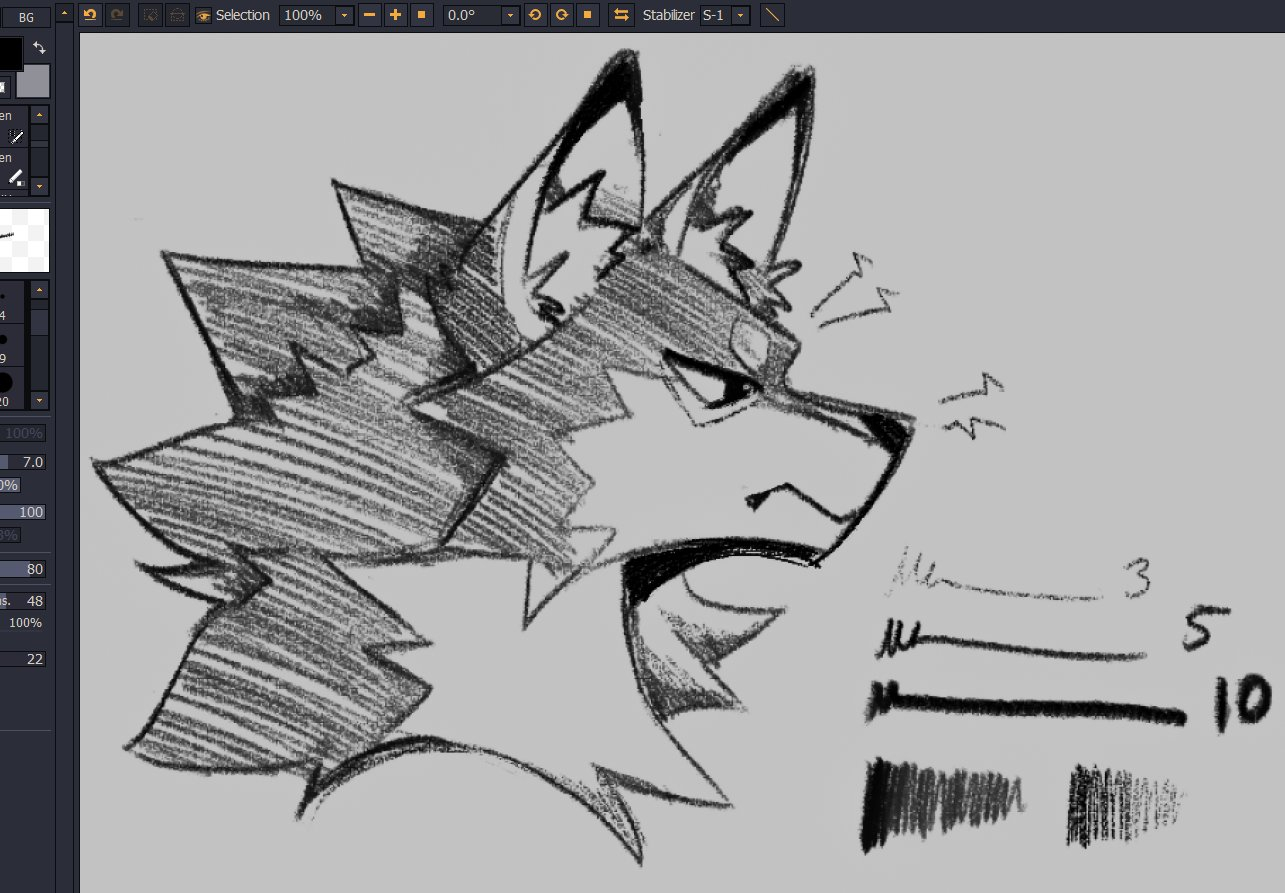The image size is (1285, 893).
Task: Click the brush size slider showing 7.0
Action: pos(24,461)
